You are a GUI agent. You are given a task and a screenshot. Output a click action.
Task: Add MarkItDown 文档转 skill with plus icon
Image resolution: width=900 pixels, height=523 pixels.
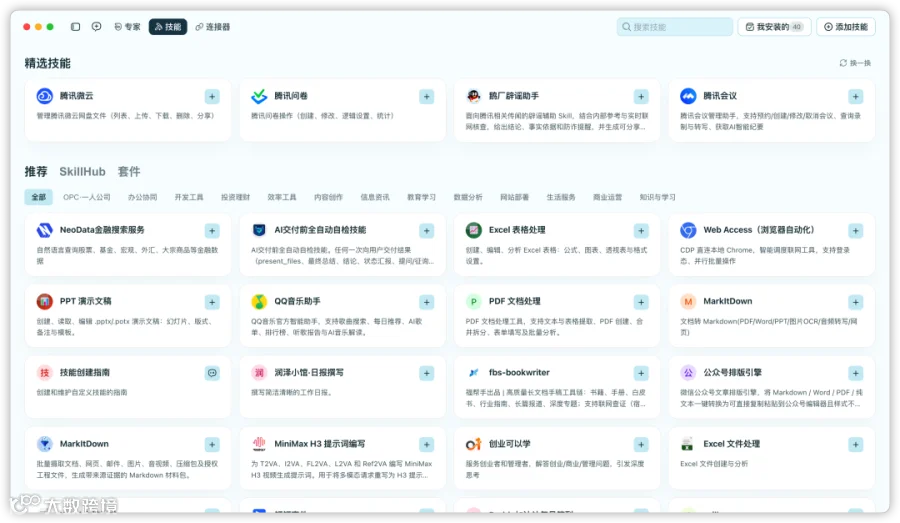coord(856,302)
